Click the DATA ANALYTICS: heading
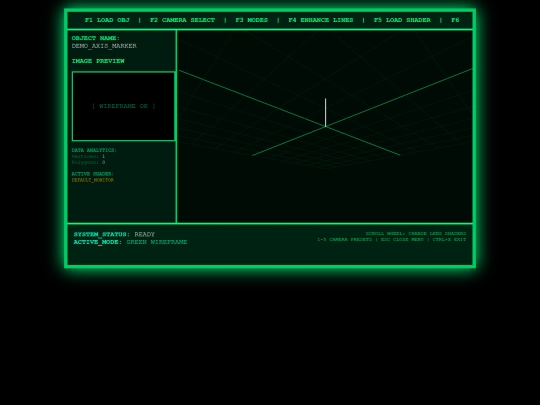This screenshot has height=405, width=540. click(x=94, y=150)
